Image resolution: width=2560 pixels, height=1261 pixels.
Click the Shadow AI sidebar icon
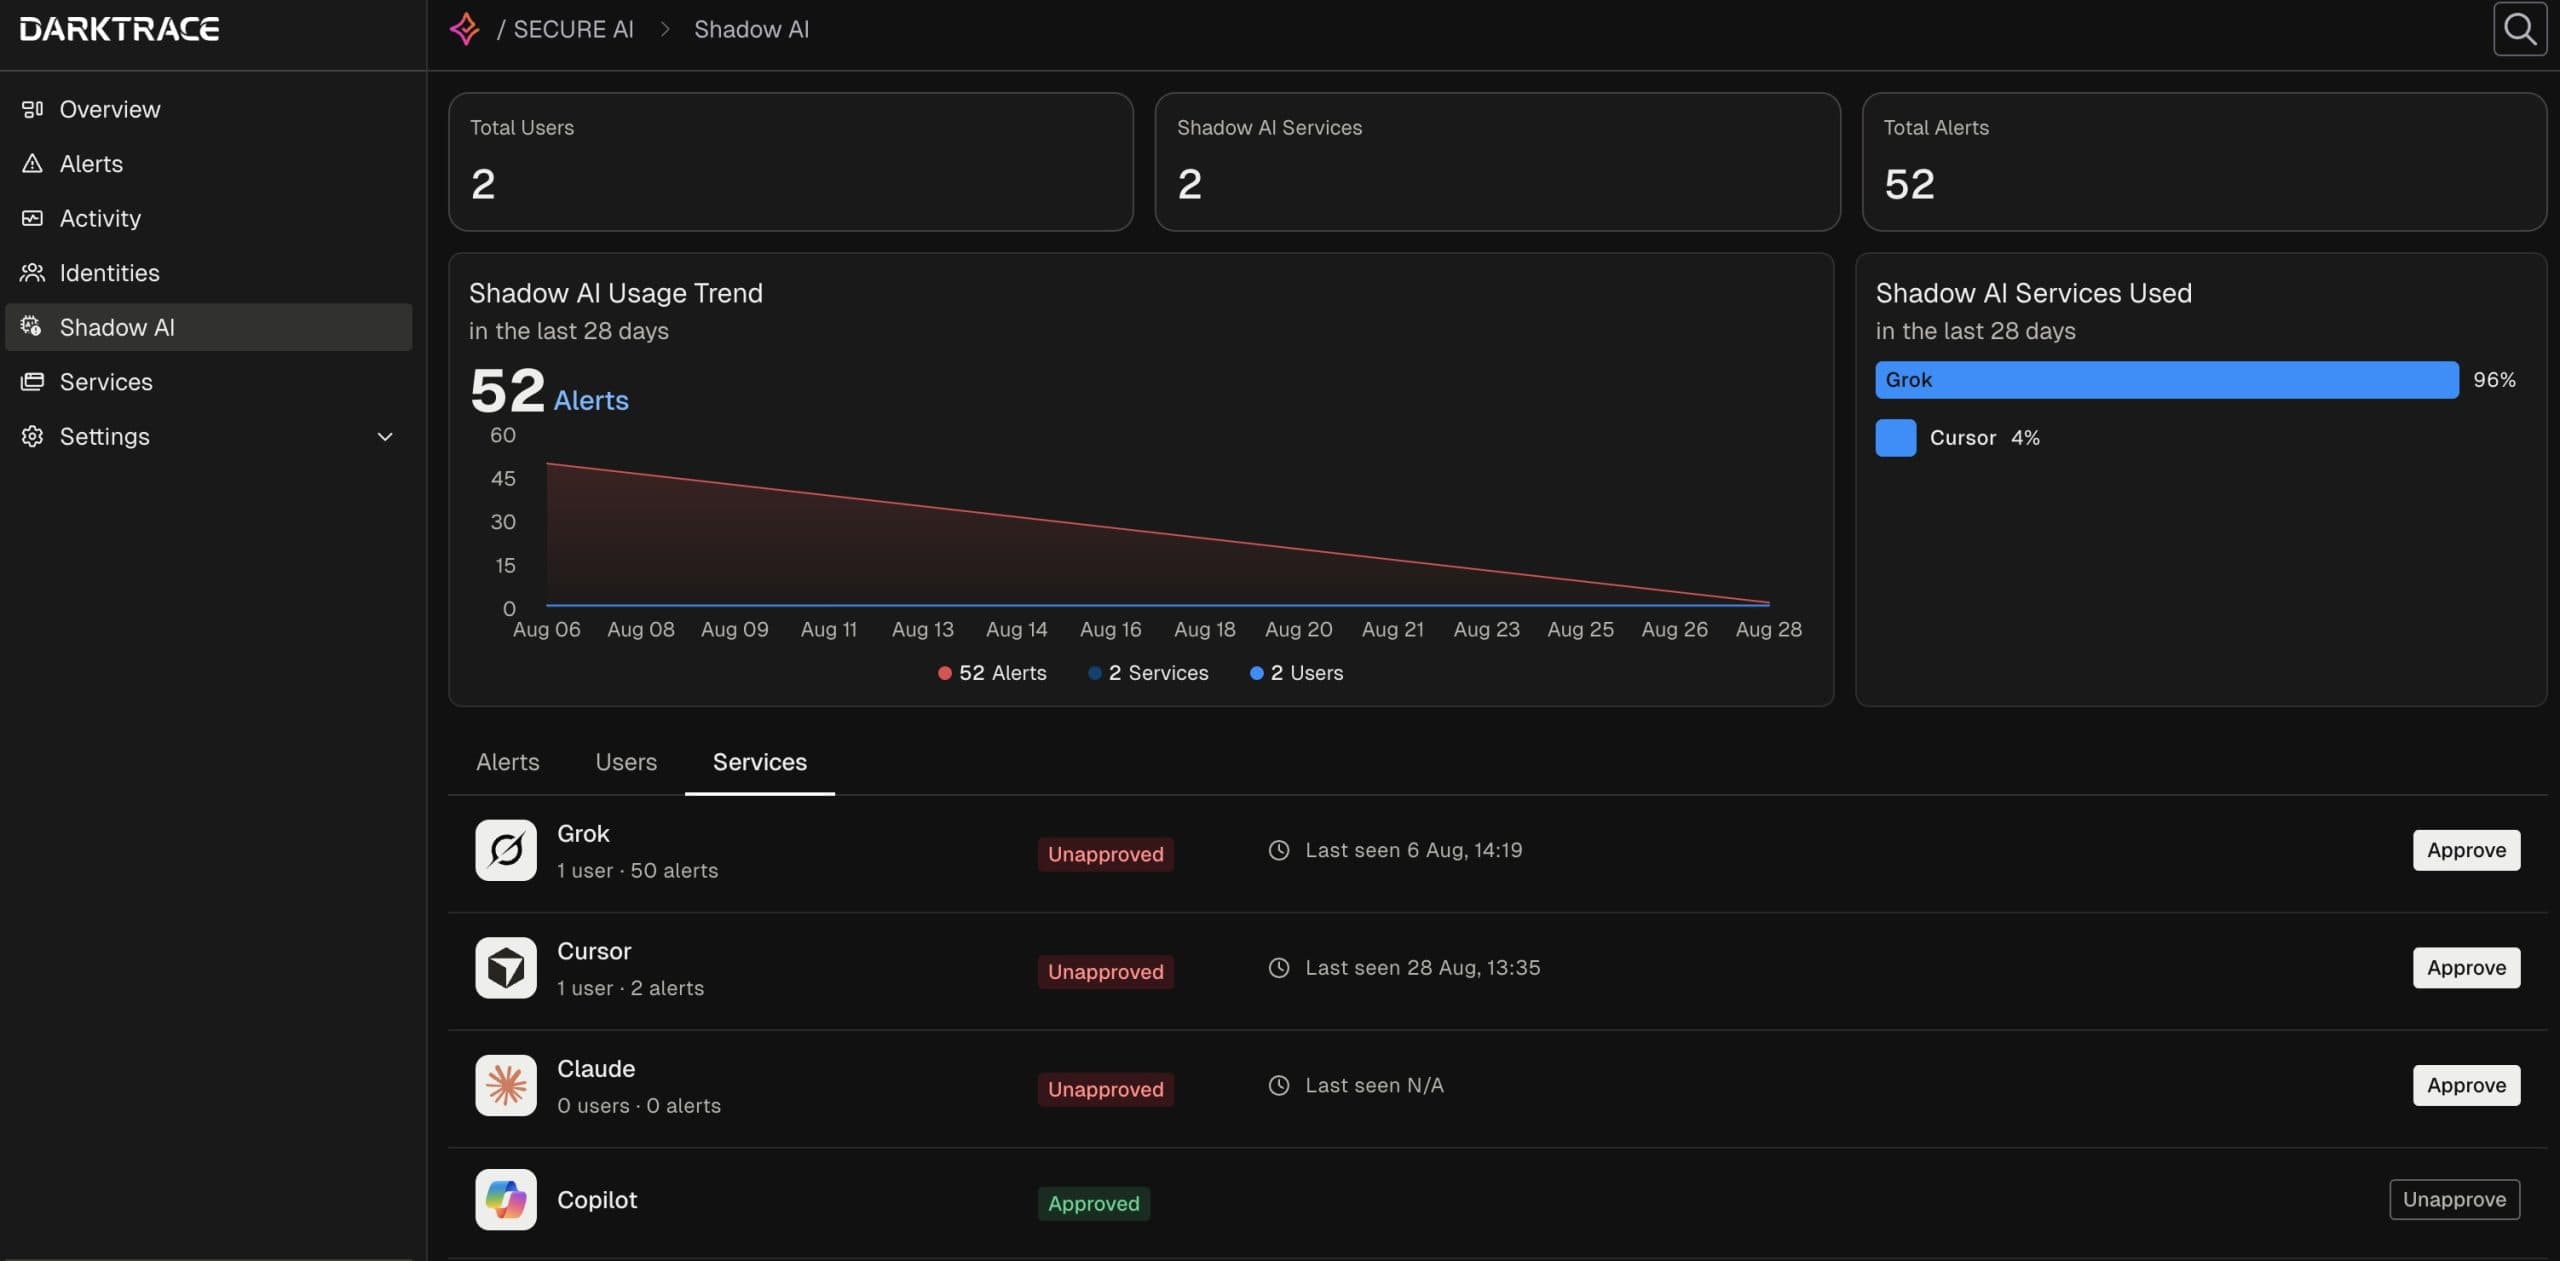click(33, 327)
